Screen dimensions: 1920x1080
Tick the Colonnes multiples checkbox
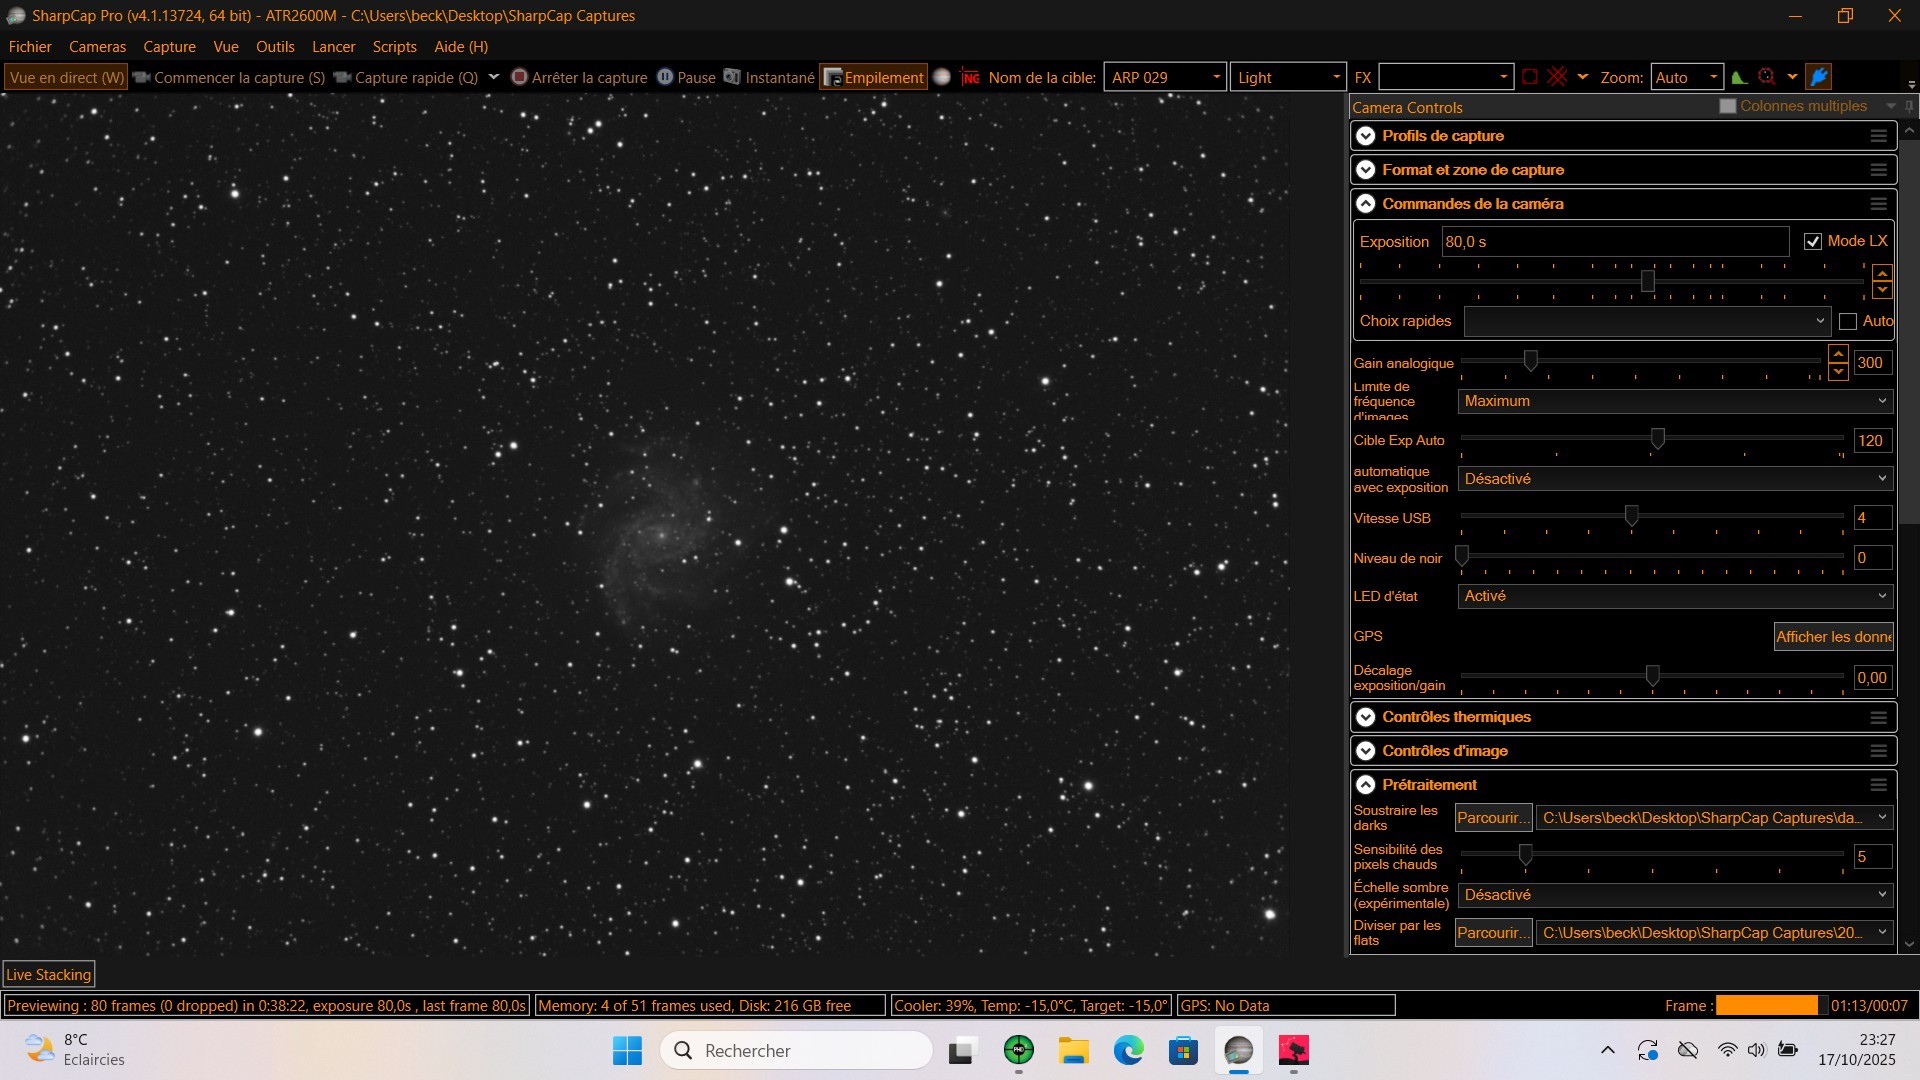[x=1727, y=106]
